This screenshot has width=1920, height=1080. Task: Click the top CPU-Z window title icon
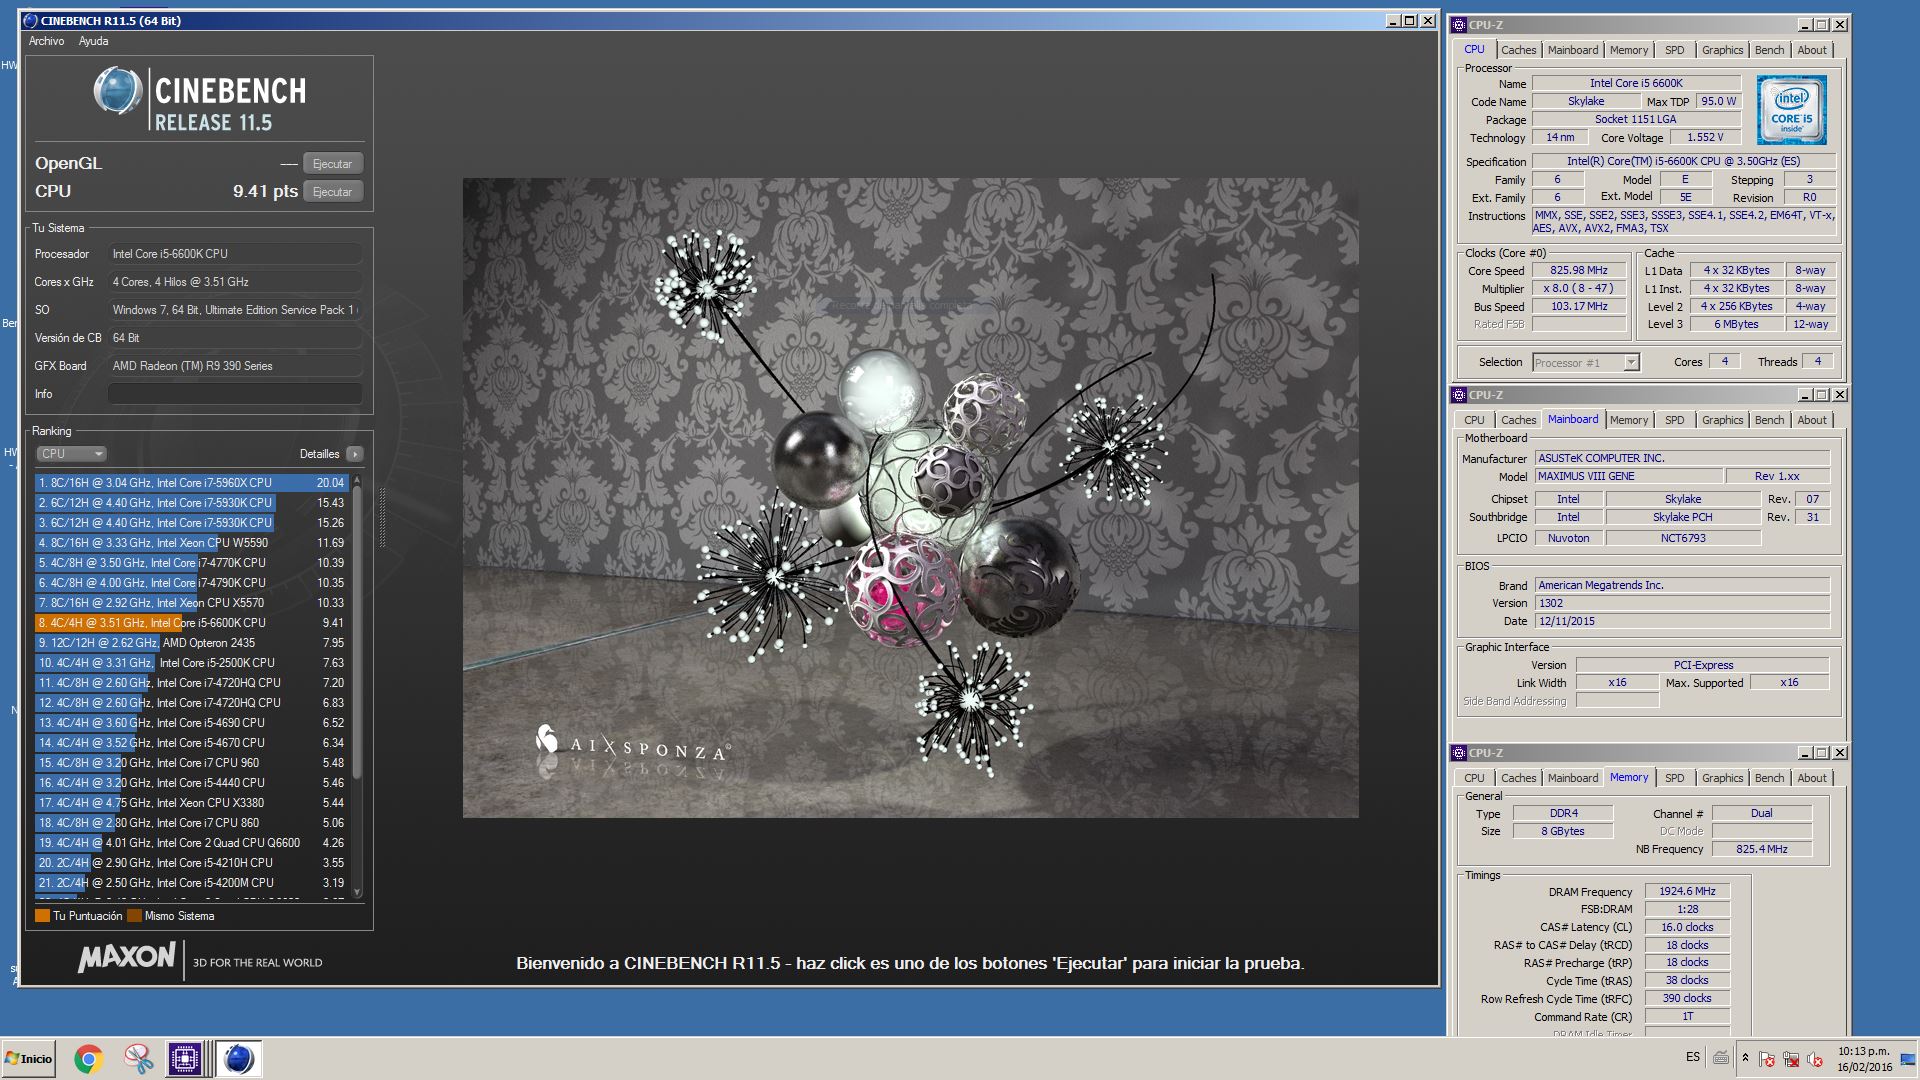1459,25
